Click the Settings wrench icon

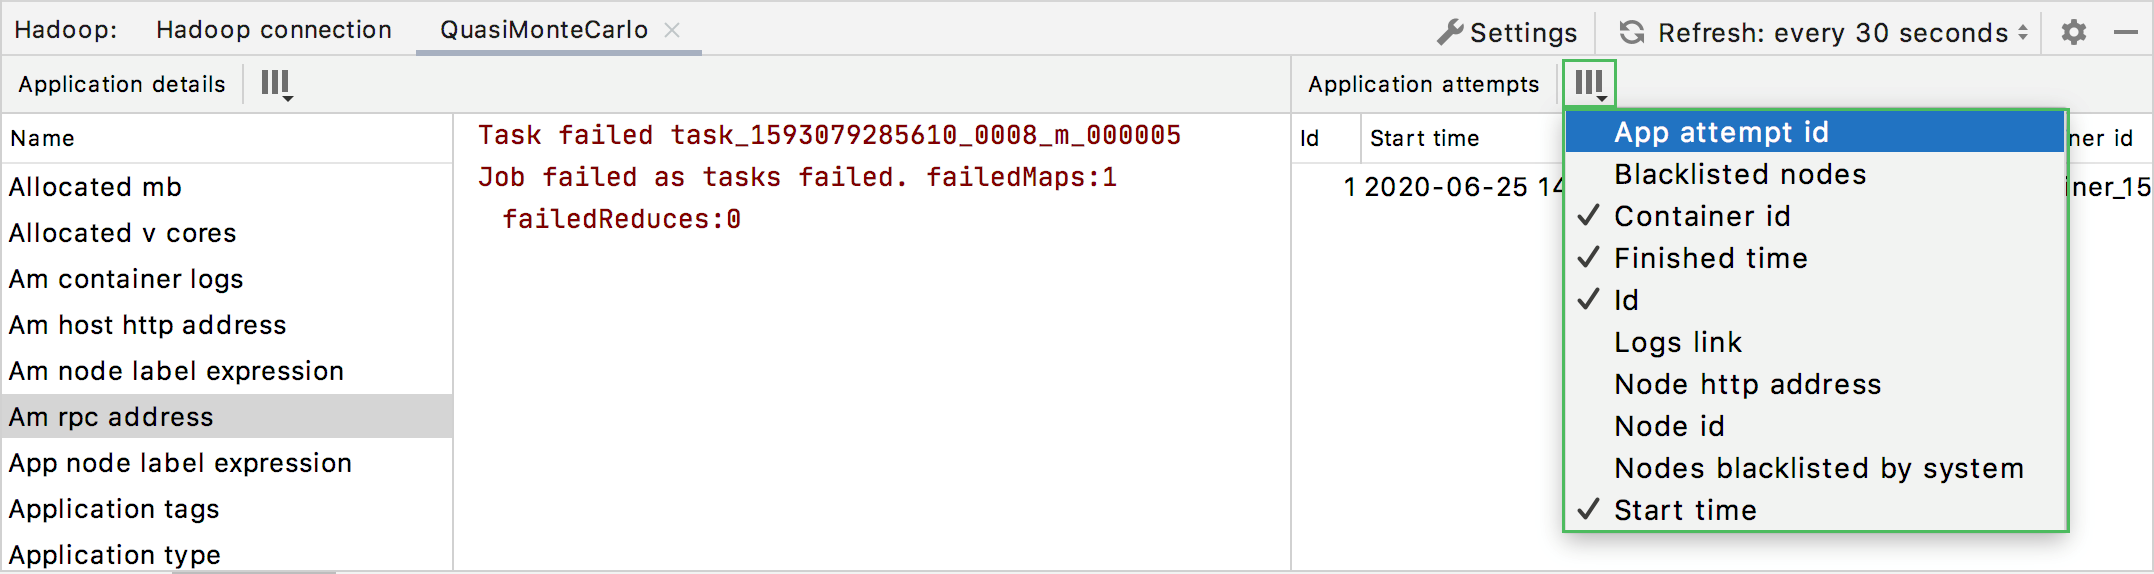tap(1449, 32)
